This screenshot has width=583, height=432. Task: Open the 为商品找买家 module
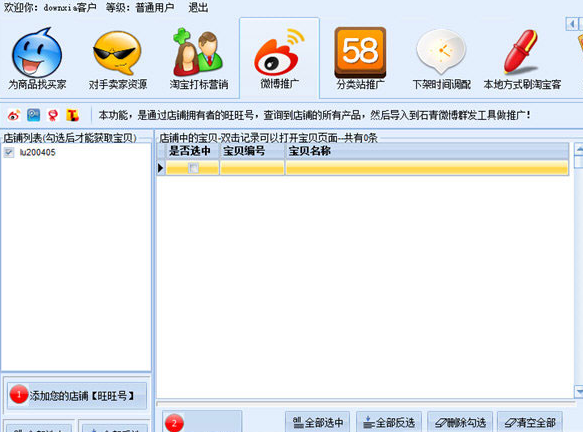coord(37,59)
